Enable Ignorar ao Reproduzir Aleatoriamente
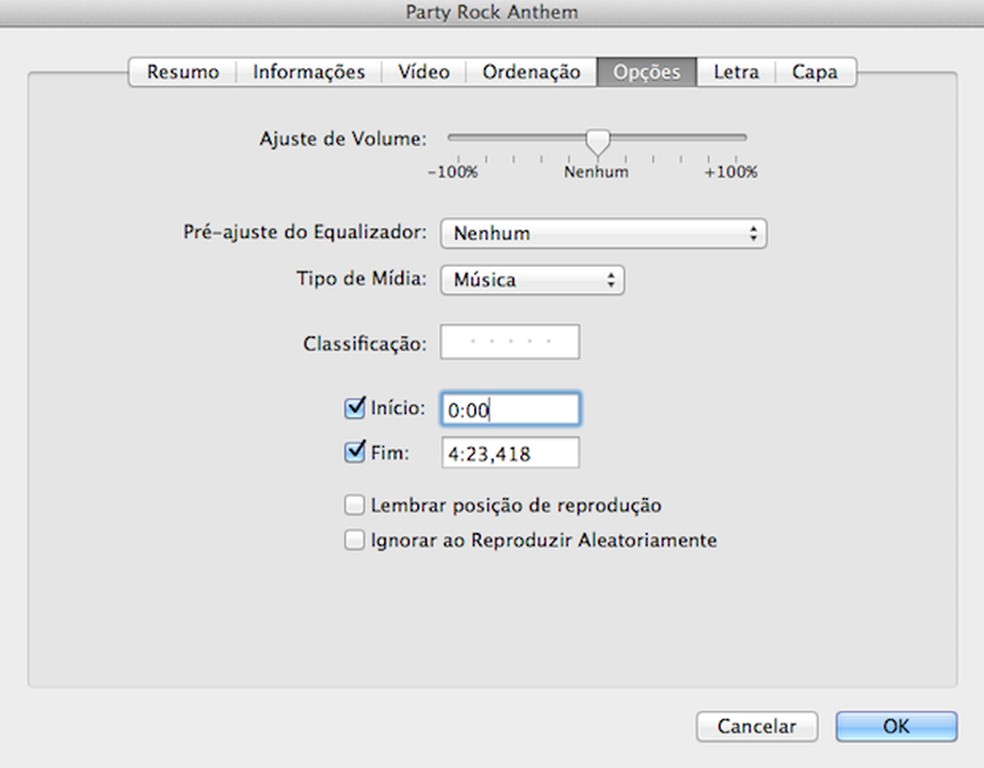Image resolution: width=984 pixels, height=768 pixels. click(355, 540)
